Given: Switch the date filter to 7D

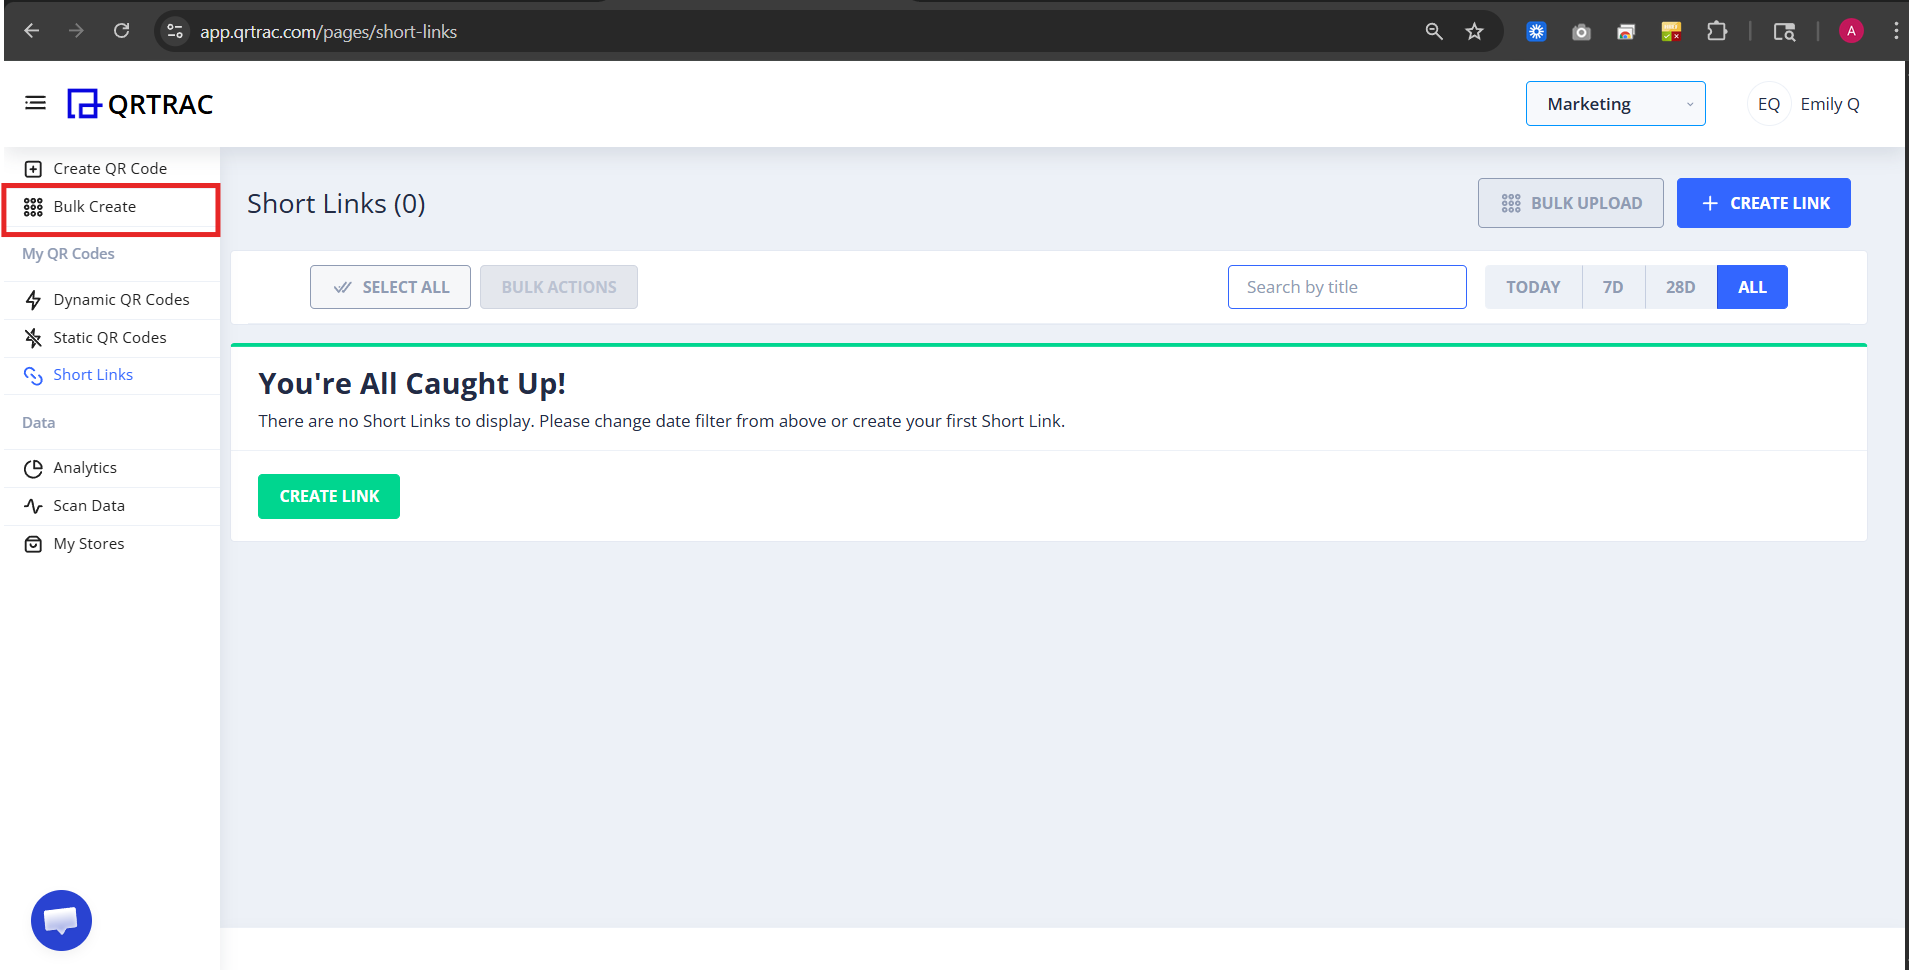Looking at the screenshot, I should click(1613, 287).
